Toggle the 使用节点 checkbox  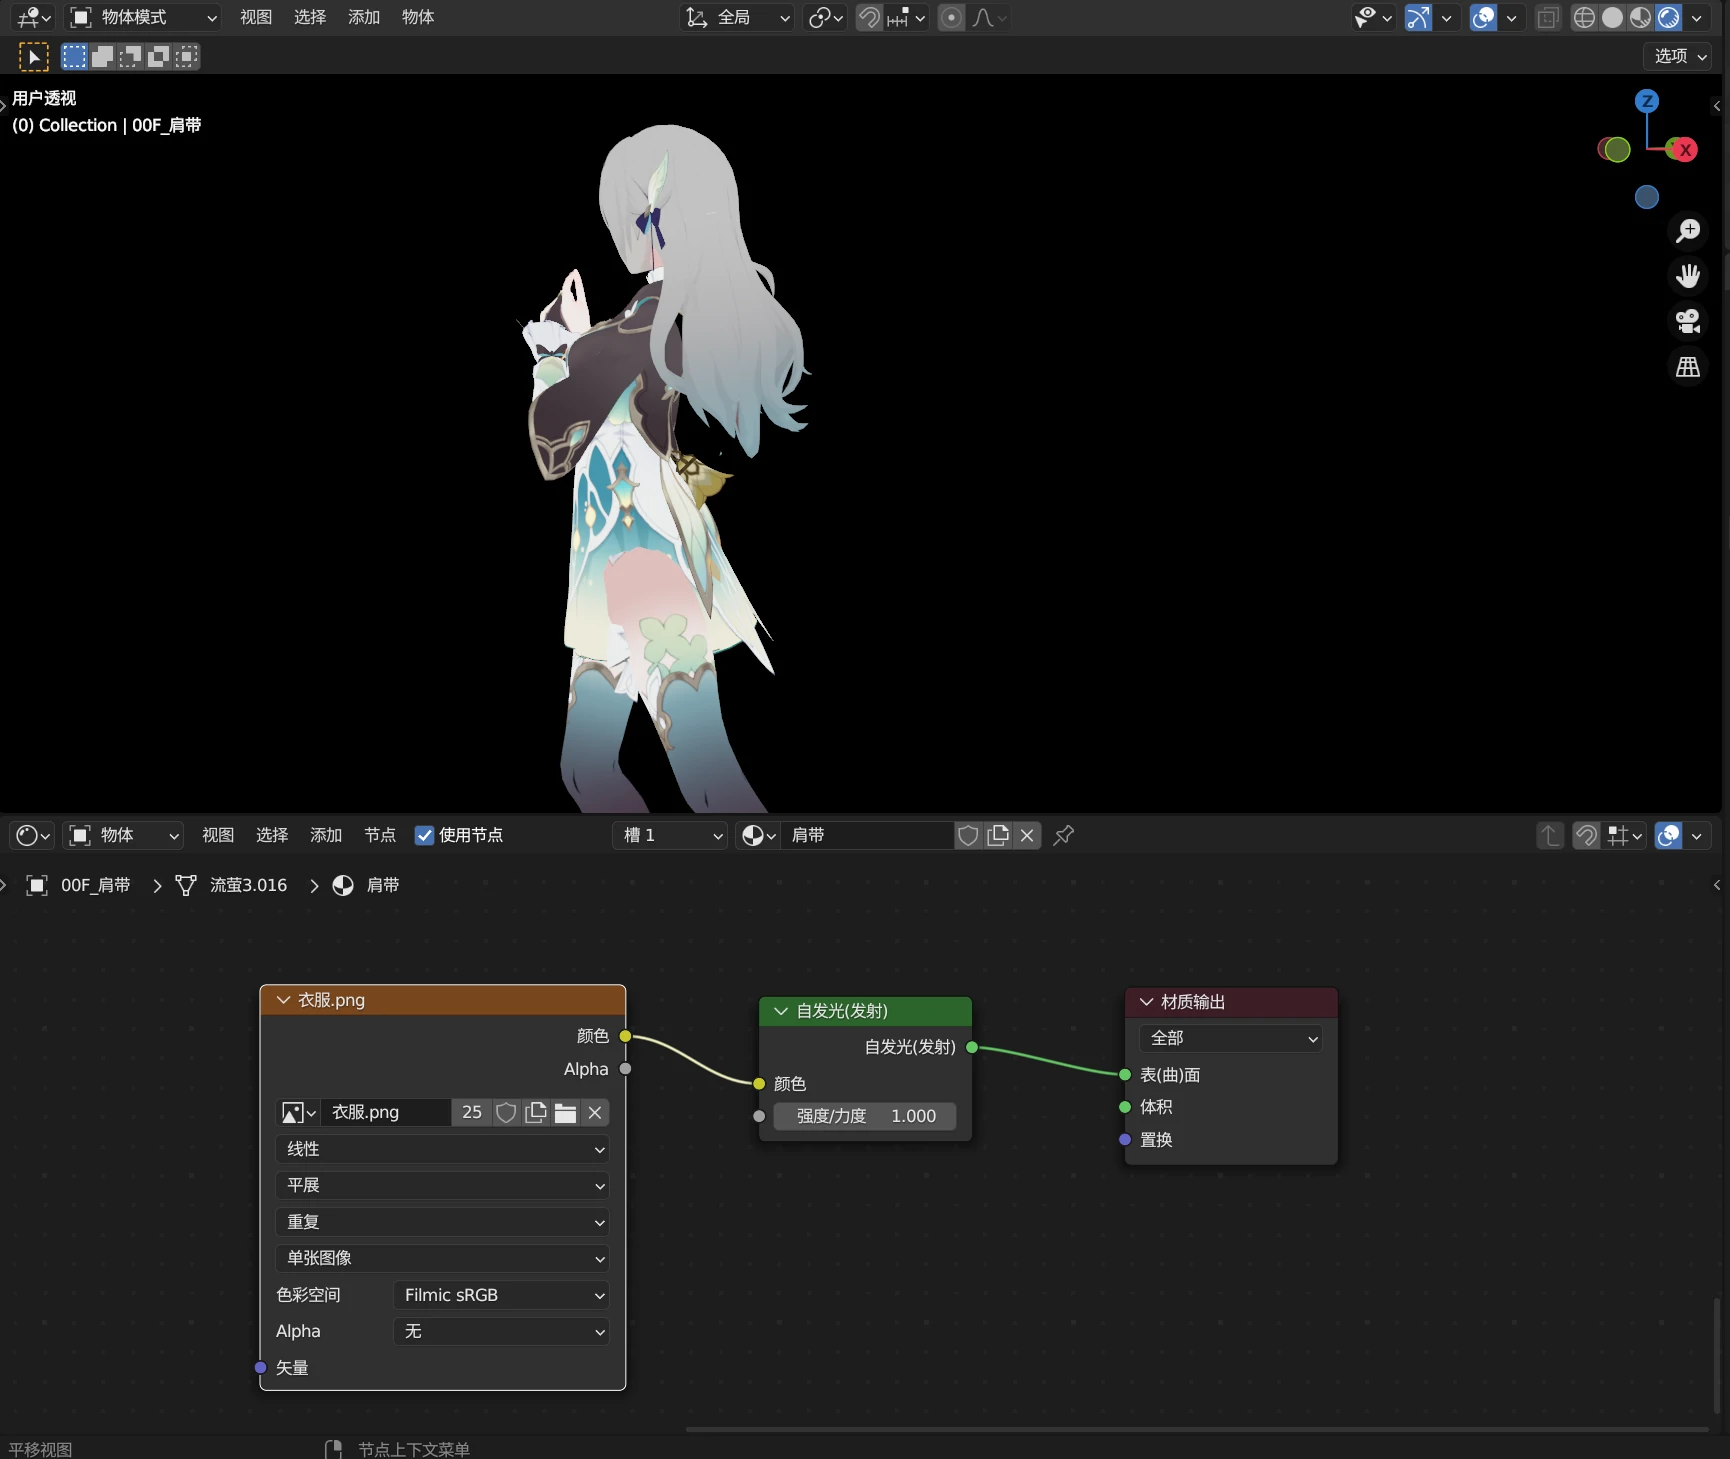coord(425,835)
